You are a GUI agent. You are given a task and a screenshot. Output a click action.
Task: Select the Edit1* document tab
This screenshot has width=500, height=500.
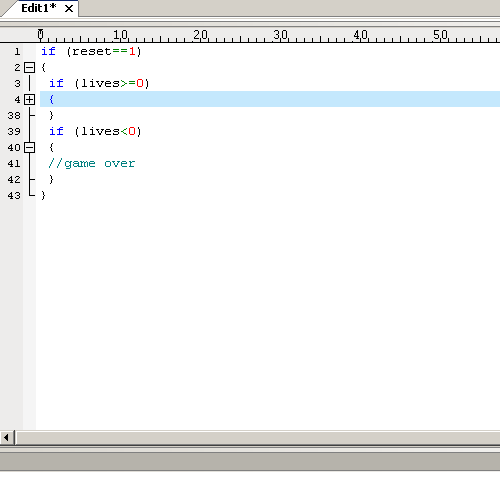coord(39,8)
